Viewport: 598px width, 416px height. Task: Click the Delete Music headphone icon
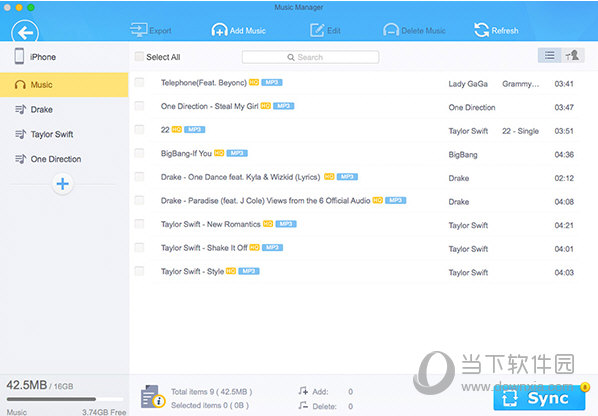click(x=391, y=30)
